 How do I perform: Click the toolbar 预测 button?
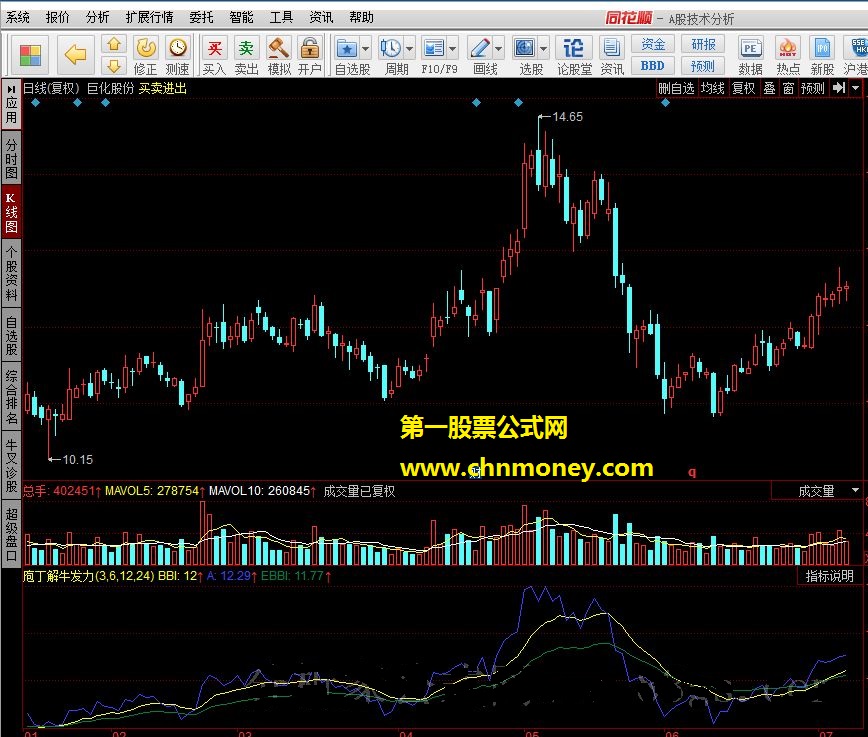[703, 66]
